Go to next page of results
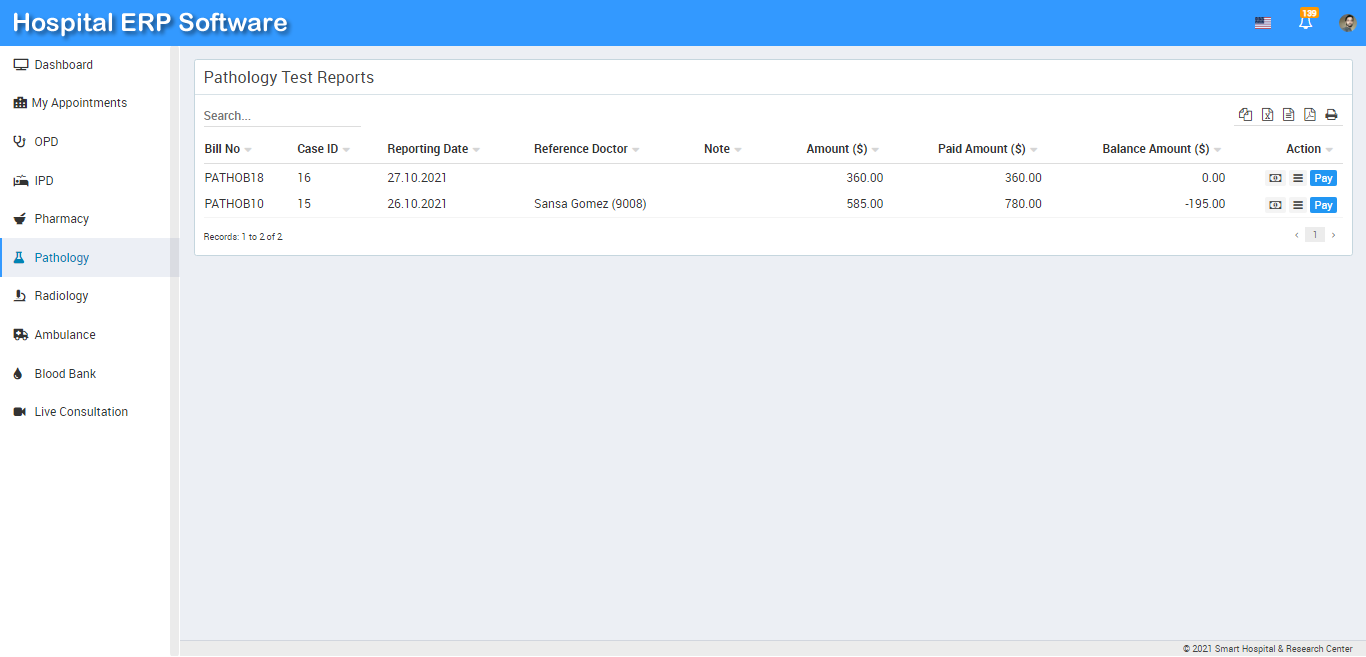This screenshot has width=1366, height=657. tap(1333, 235)
